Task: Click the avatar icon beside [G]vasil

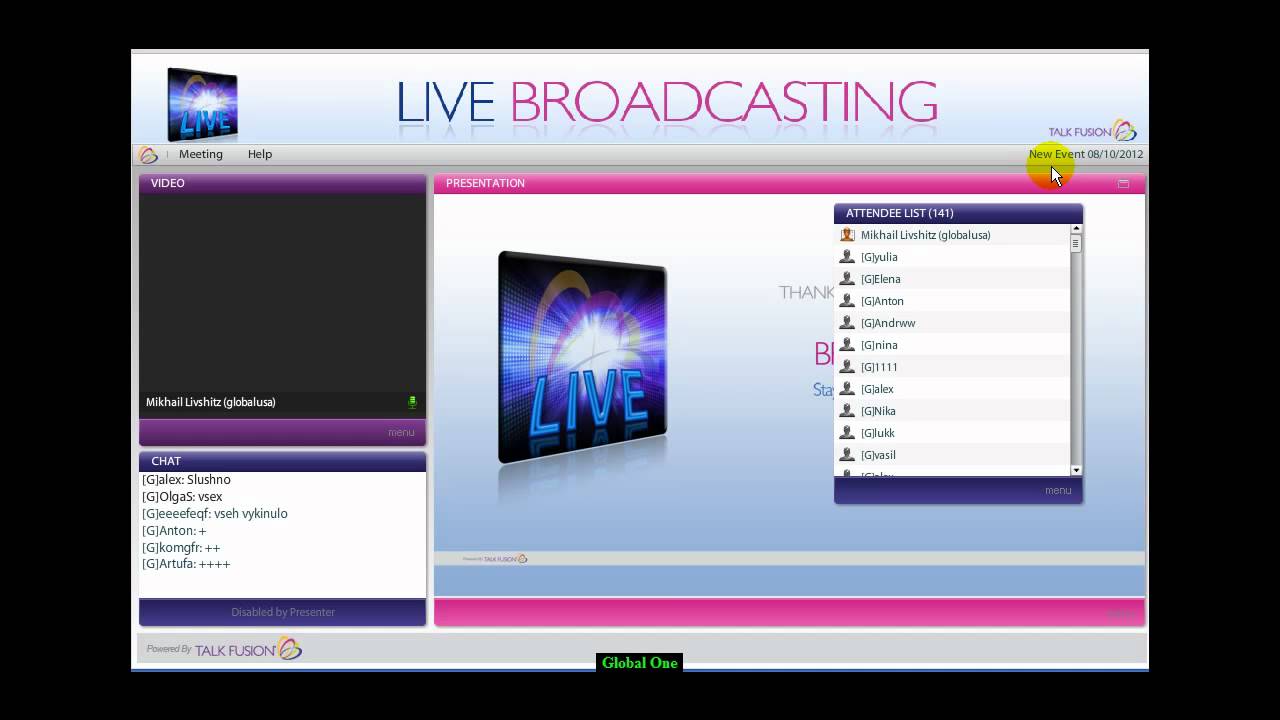Action: pos(847,455)
